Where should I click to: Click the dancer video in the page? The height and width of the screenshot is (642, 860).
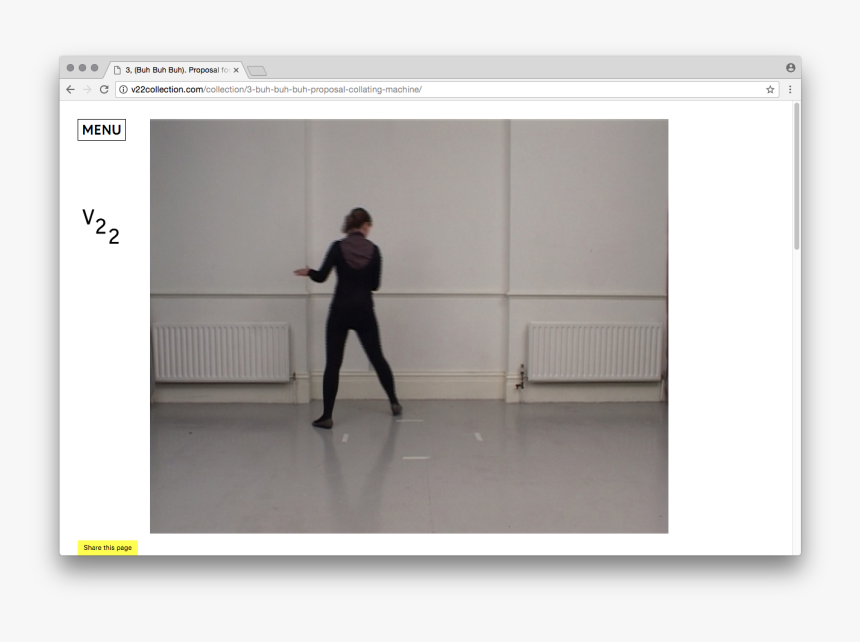(409, 326)
